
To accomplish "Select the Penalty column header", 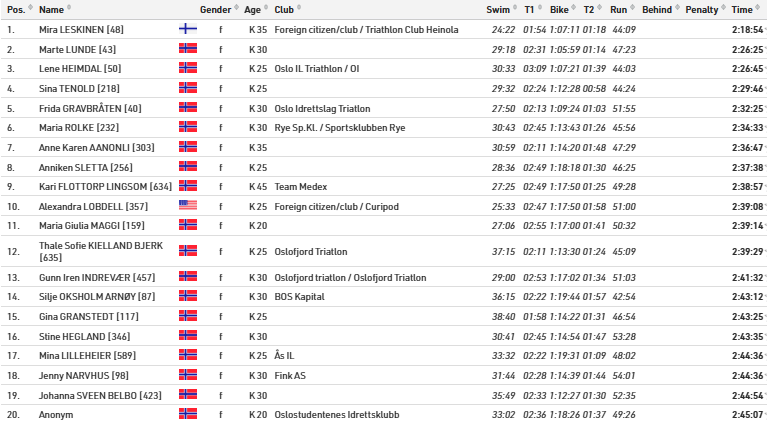I will point(700,9).
